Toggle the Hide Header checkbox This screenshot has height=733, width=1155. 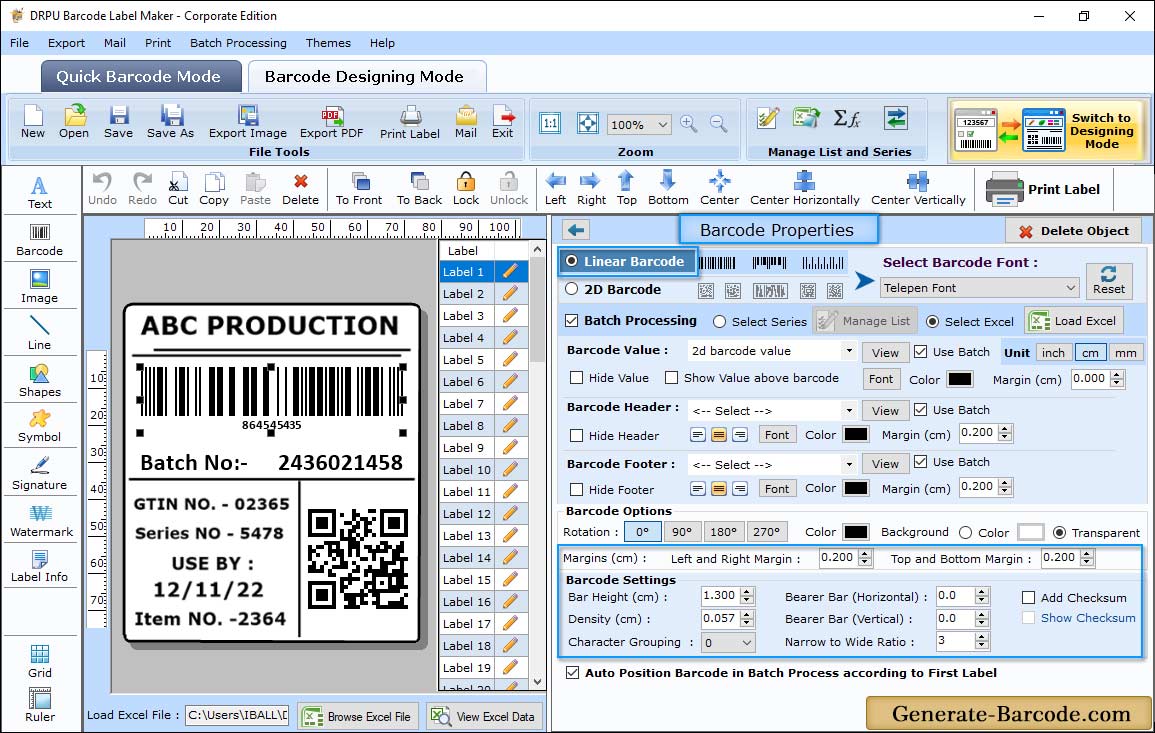coord(577,435)
